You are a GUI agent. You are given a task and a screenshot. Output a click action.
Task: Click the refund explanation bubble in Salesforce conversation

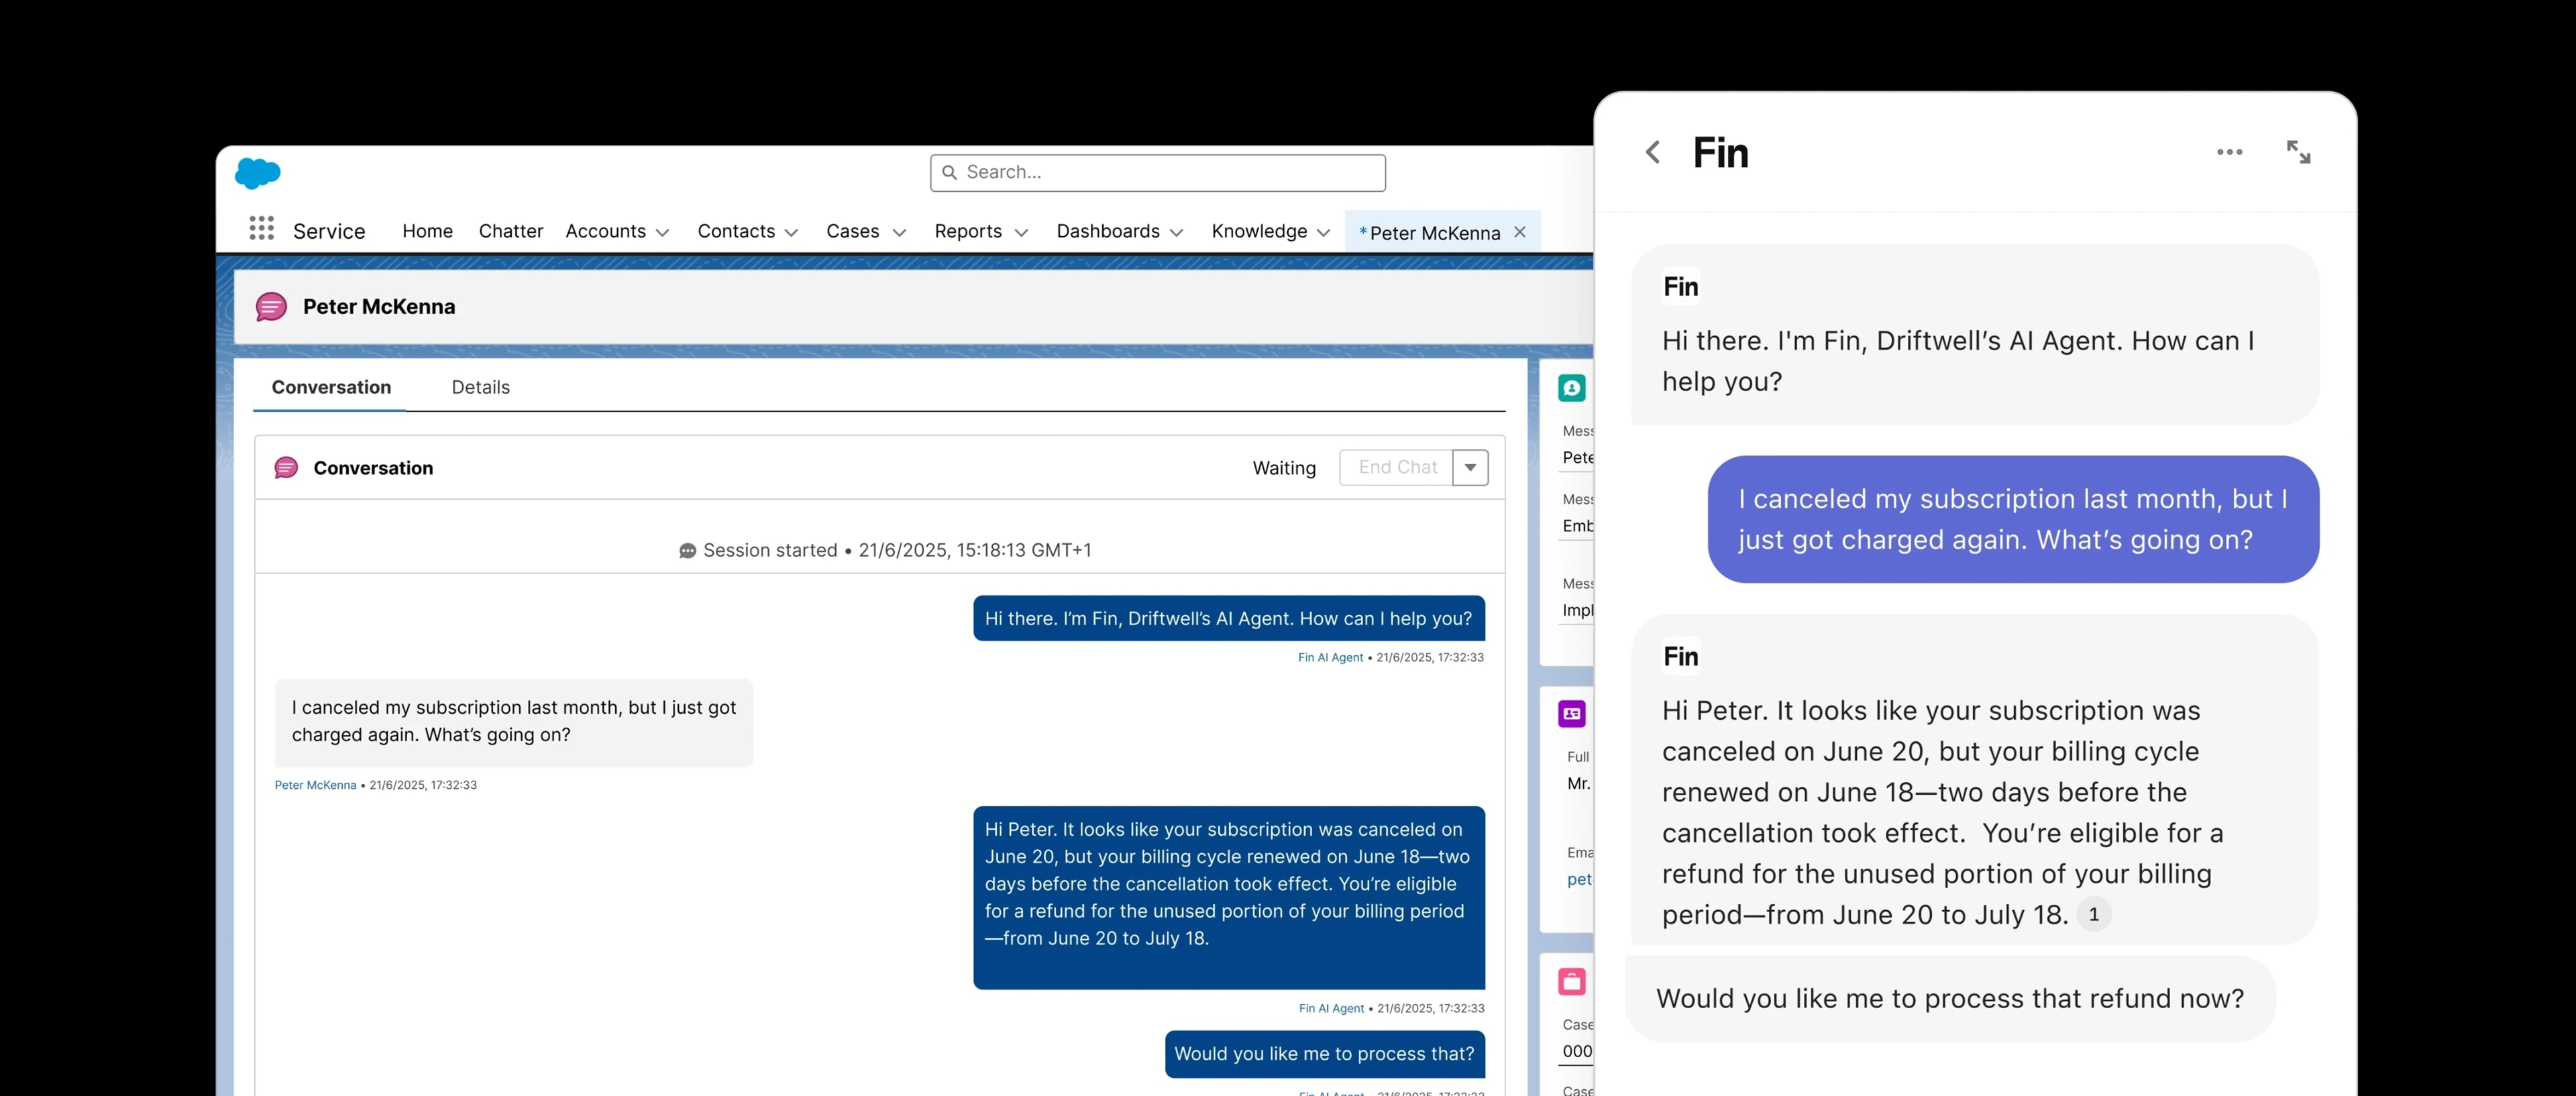click(x=1229, y=898)
